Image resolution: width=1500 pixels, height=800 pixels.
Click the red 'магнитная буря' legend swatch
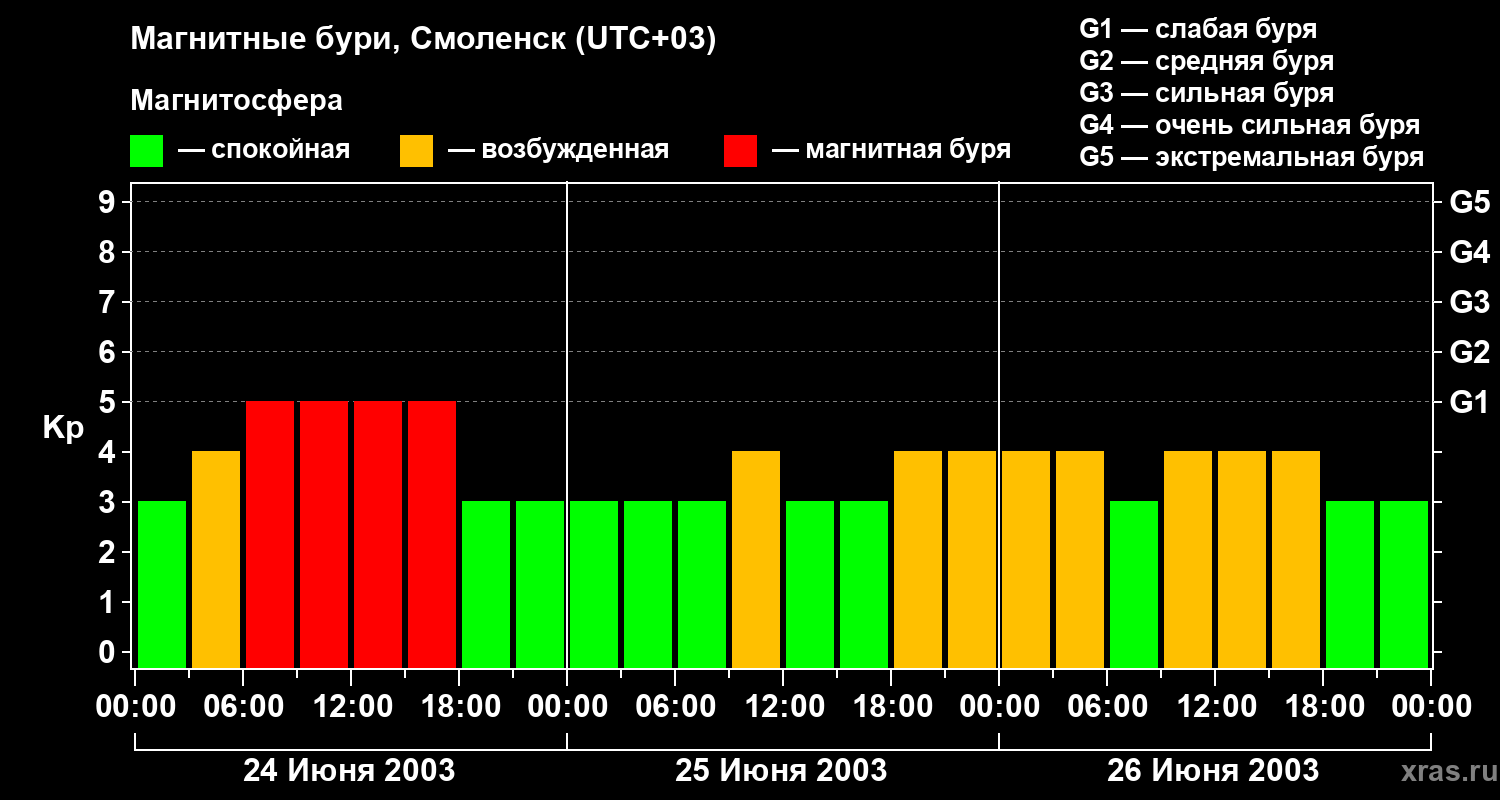point(740,151)
